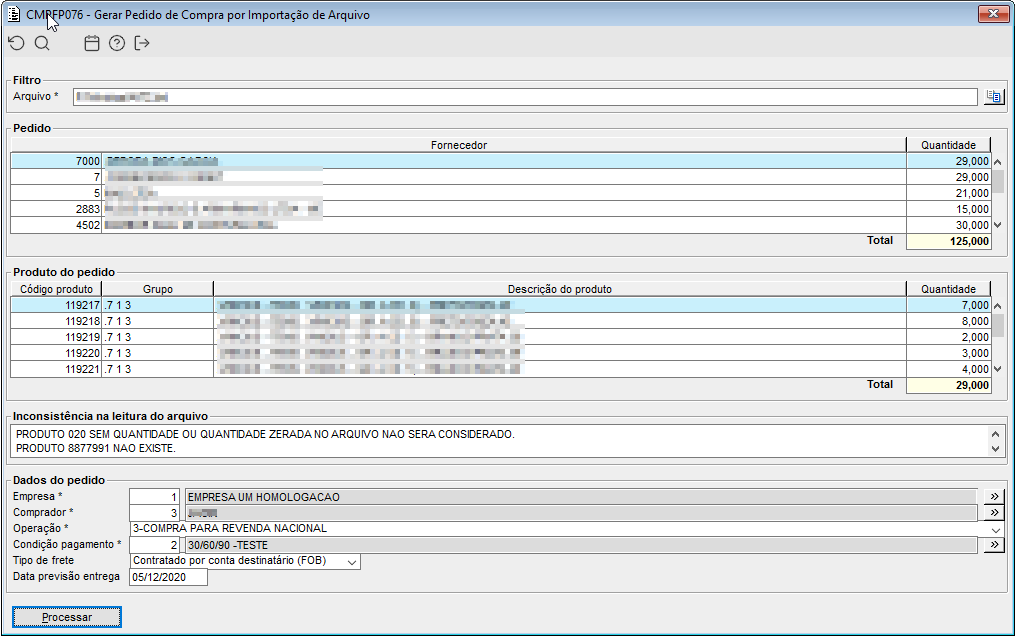Select product row 119218
This screenshot has width=1018, height=638.
(501, 321)
